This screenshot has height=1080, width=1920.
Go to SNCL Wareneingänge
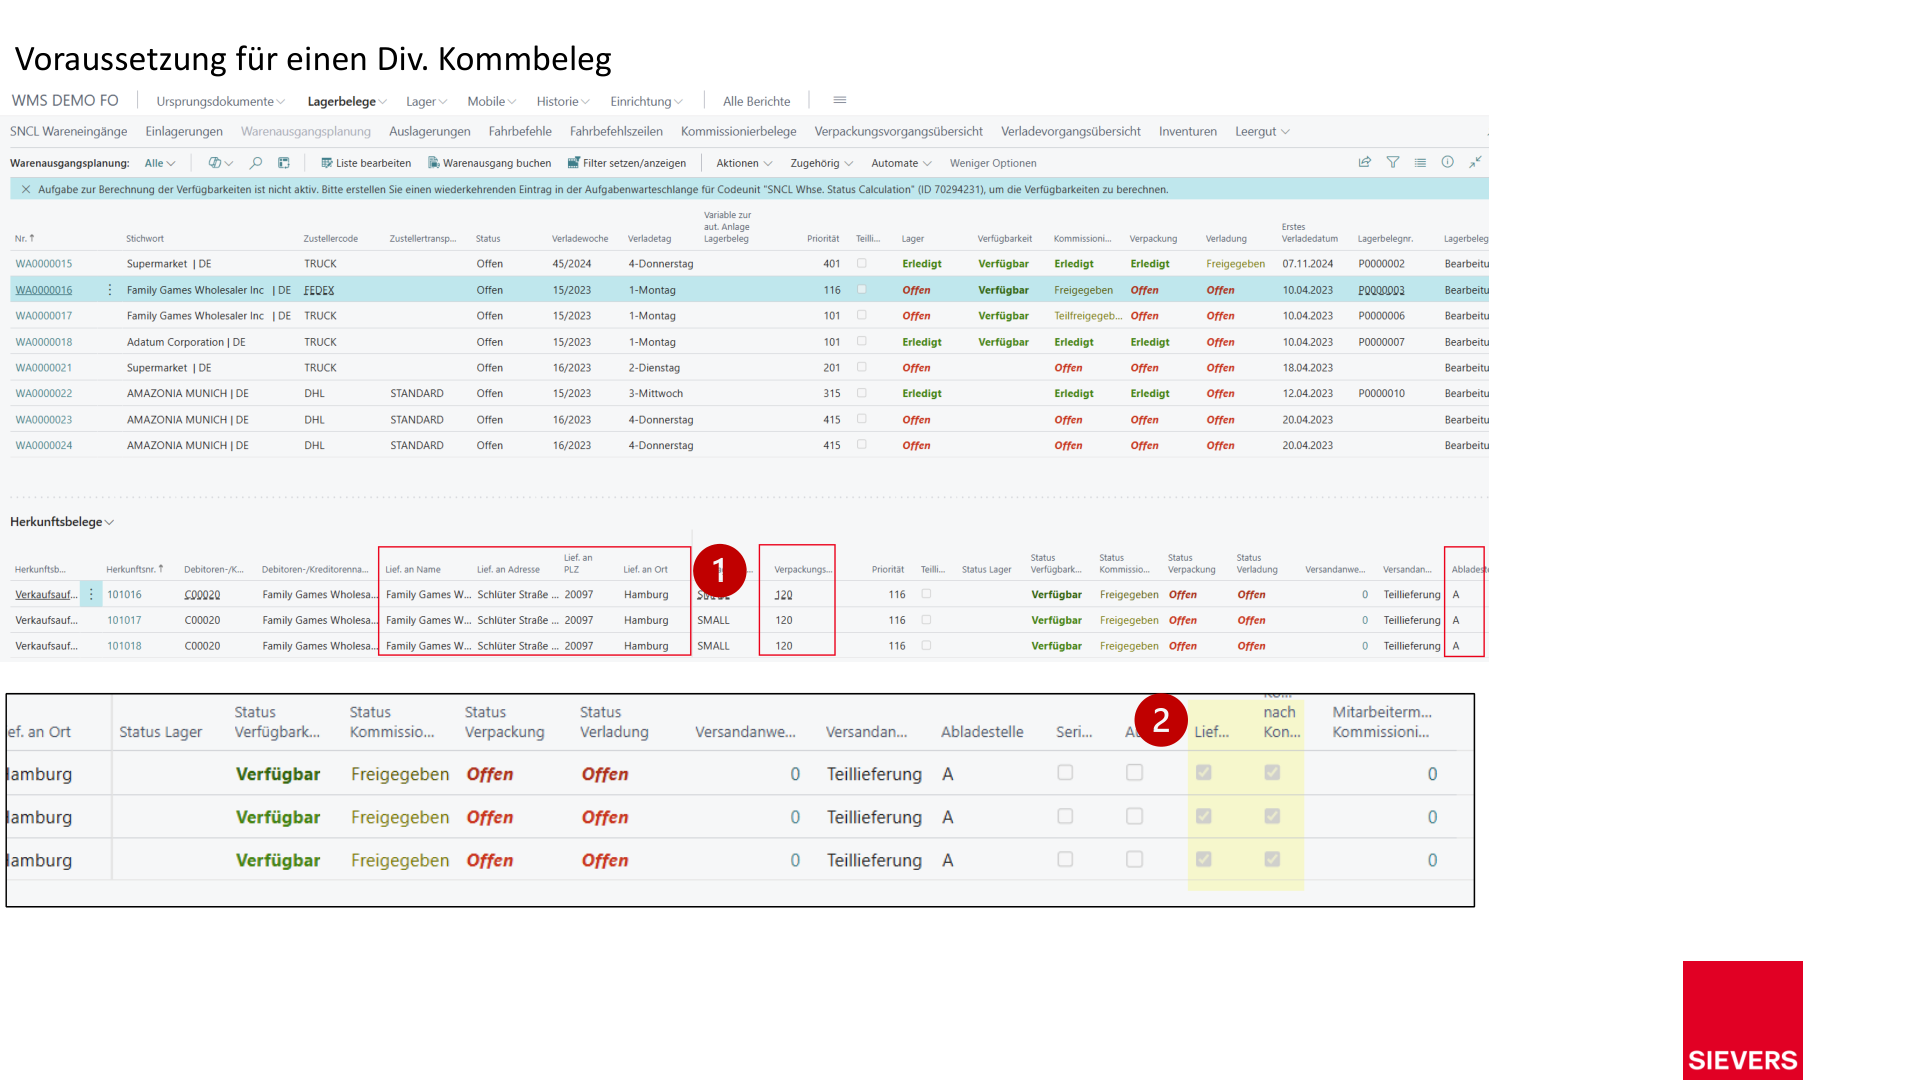point(69,131)
